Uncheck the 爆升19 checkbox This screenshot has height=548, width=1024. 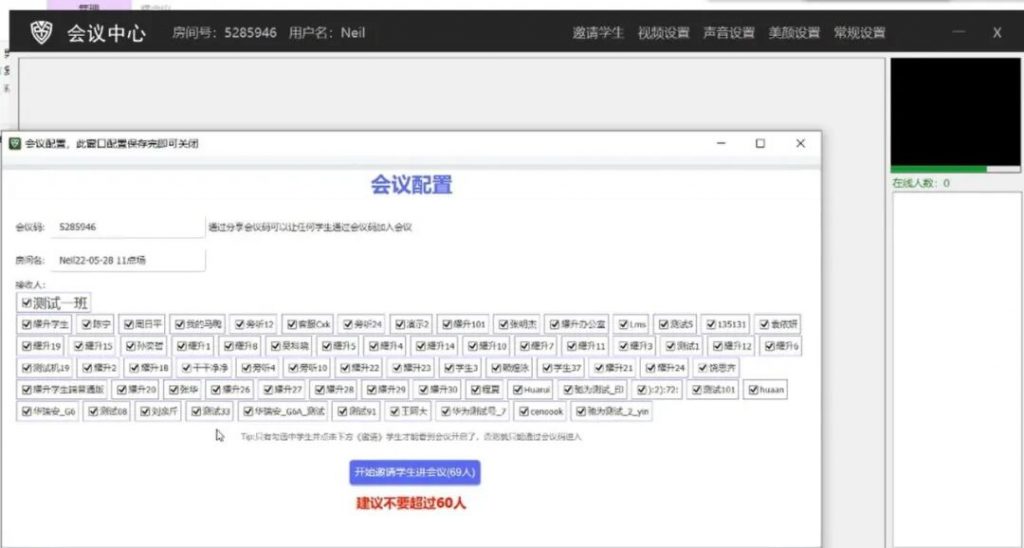click(x=27, y=346)
